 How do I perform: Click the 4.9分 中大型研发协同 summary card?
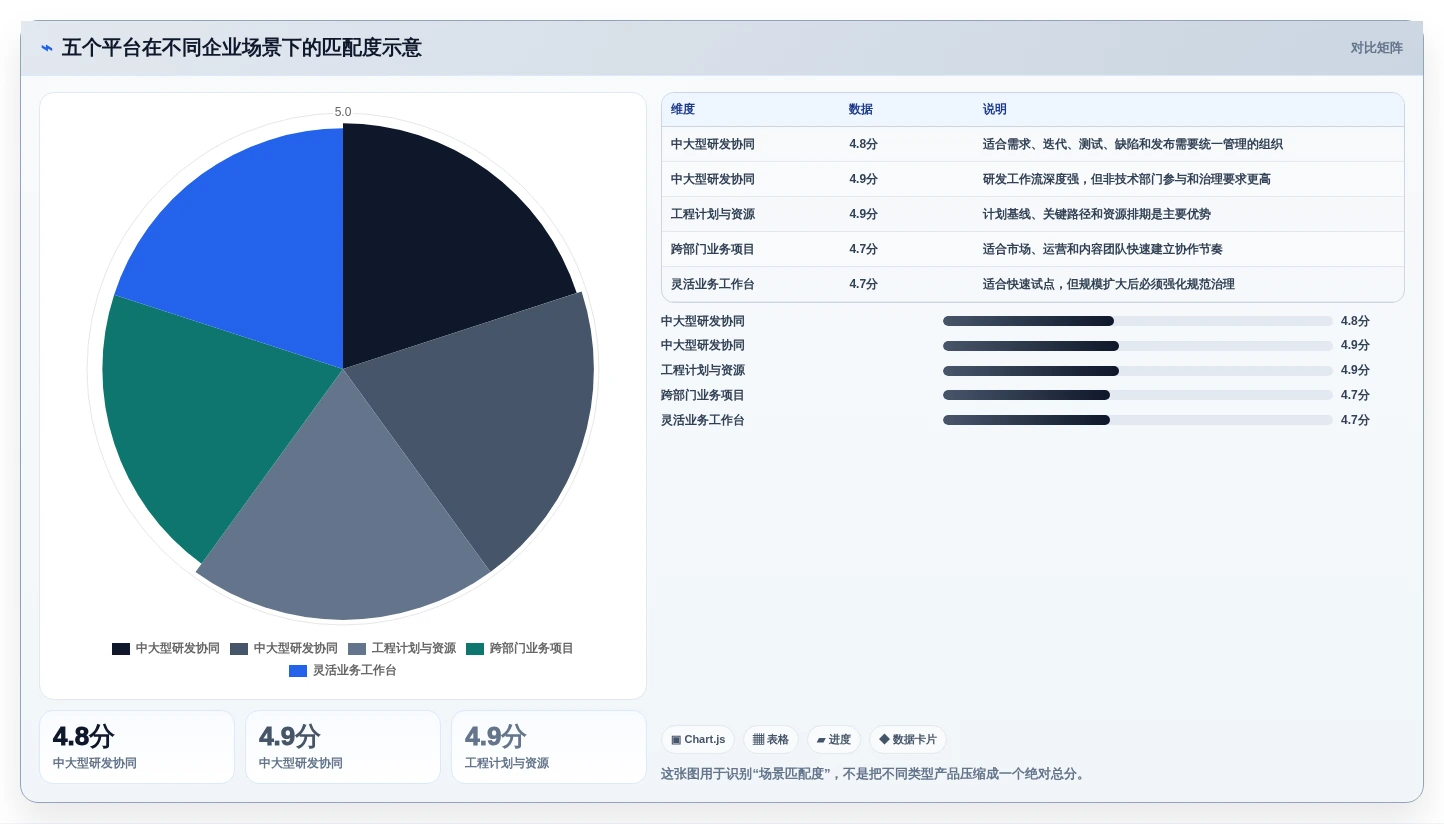coord(343,747)
